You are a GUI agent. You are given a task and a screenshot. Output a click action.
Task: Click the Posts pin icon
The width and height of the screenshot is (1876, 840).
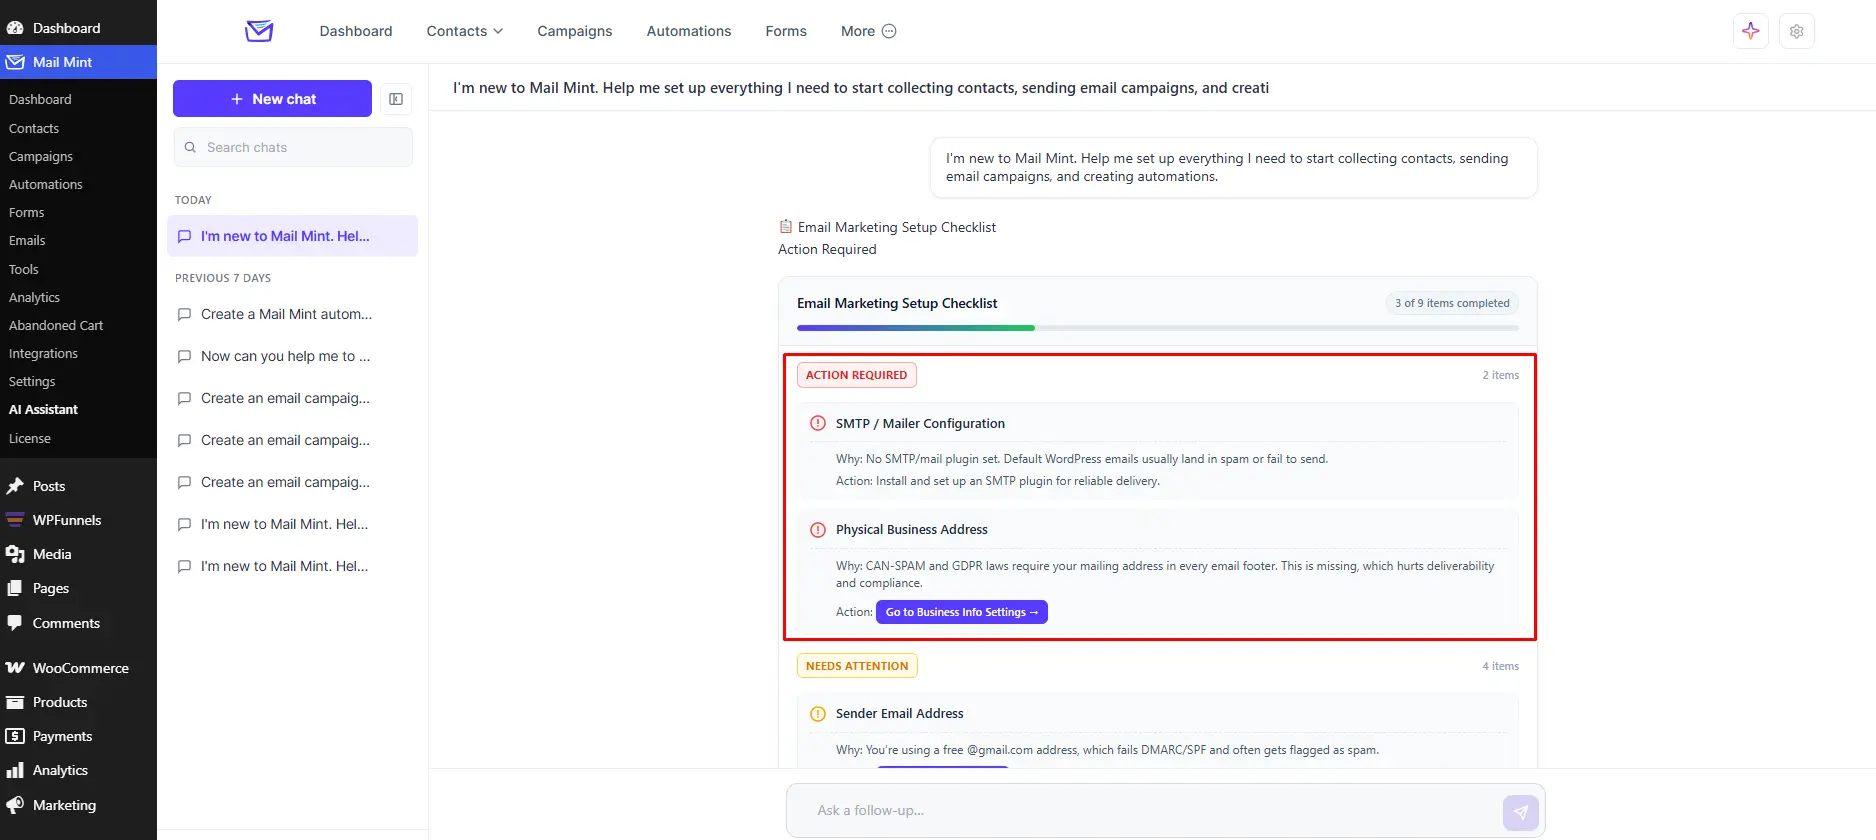tap(15, 486)
